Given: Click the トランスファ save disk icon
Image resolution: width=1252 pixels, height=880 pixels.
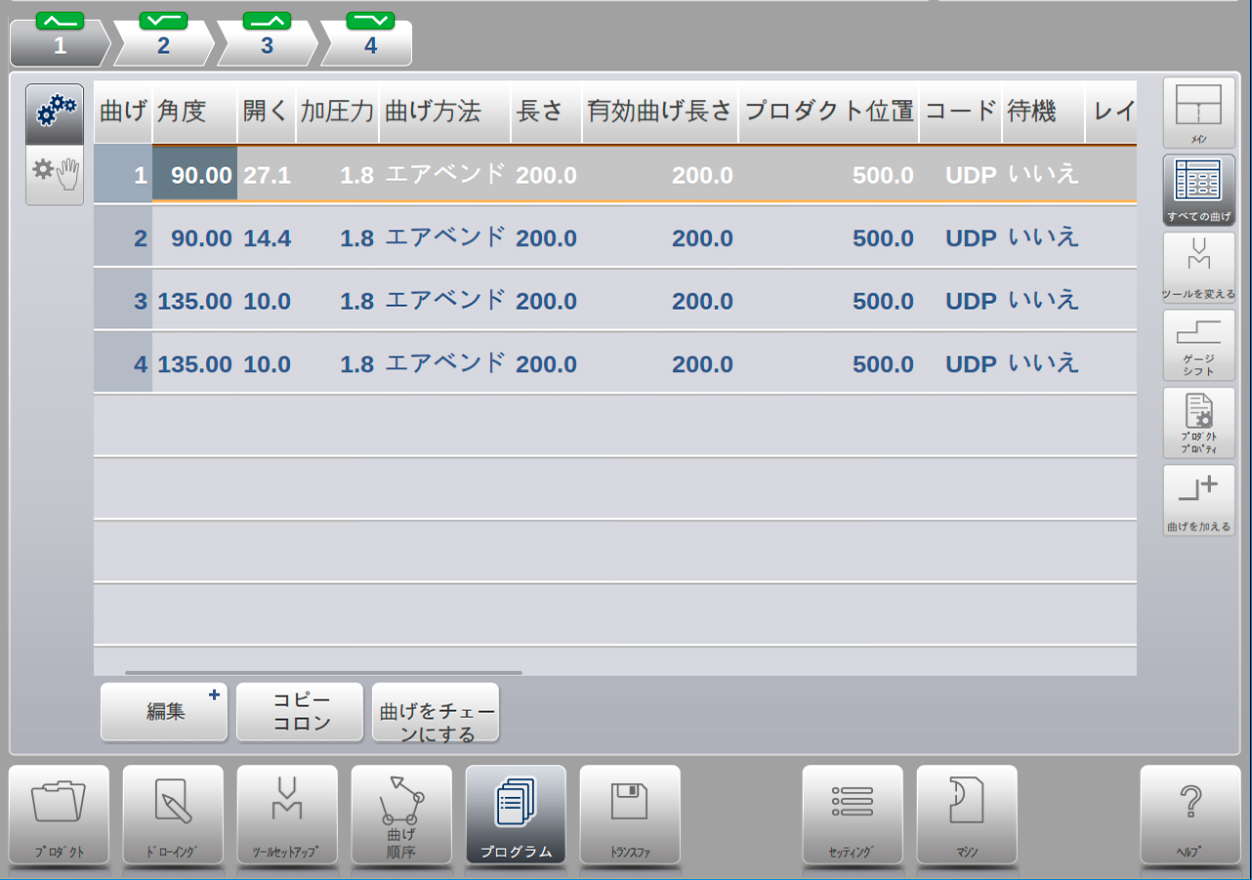Looking at the screenshot, I should tap(630, 814).
